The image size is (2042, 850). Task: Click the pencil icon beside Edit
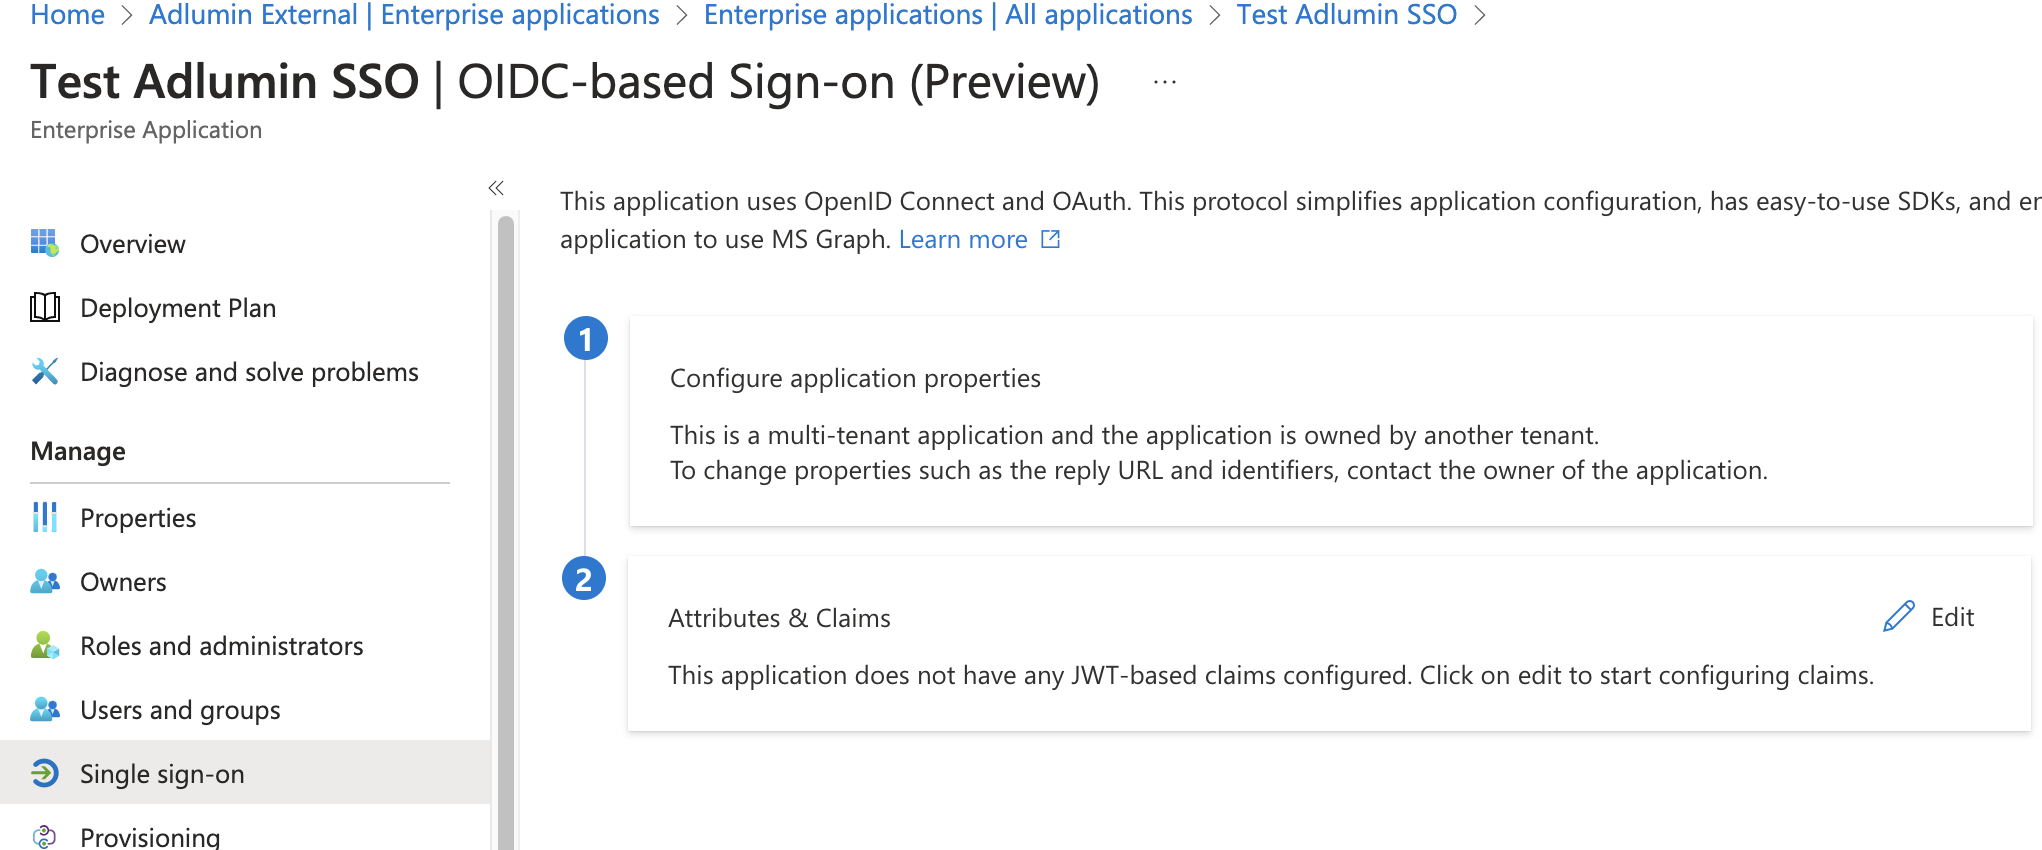pos(1899,616)
